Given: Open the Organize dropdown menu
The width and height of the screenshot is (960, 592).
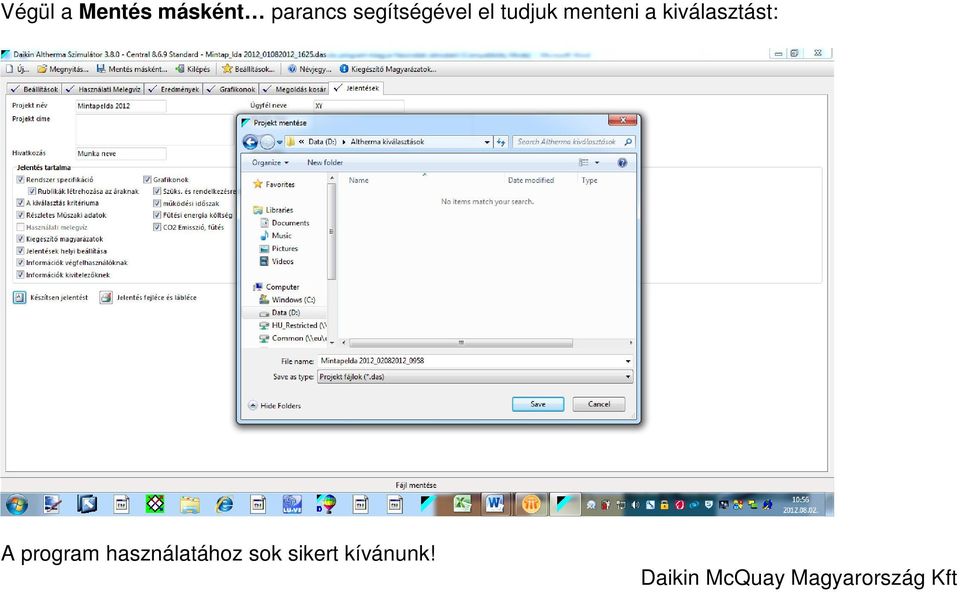Looking at the screenshot, I should pos(270,163).
